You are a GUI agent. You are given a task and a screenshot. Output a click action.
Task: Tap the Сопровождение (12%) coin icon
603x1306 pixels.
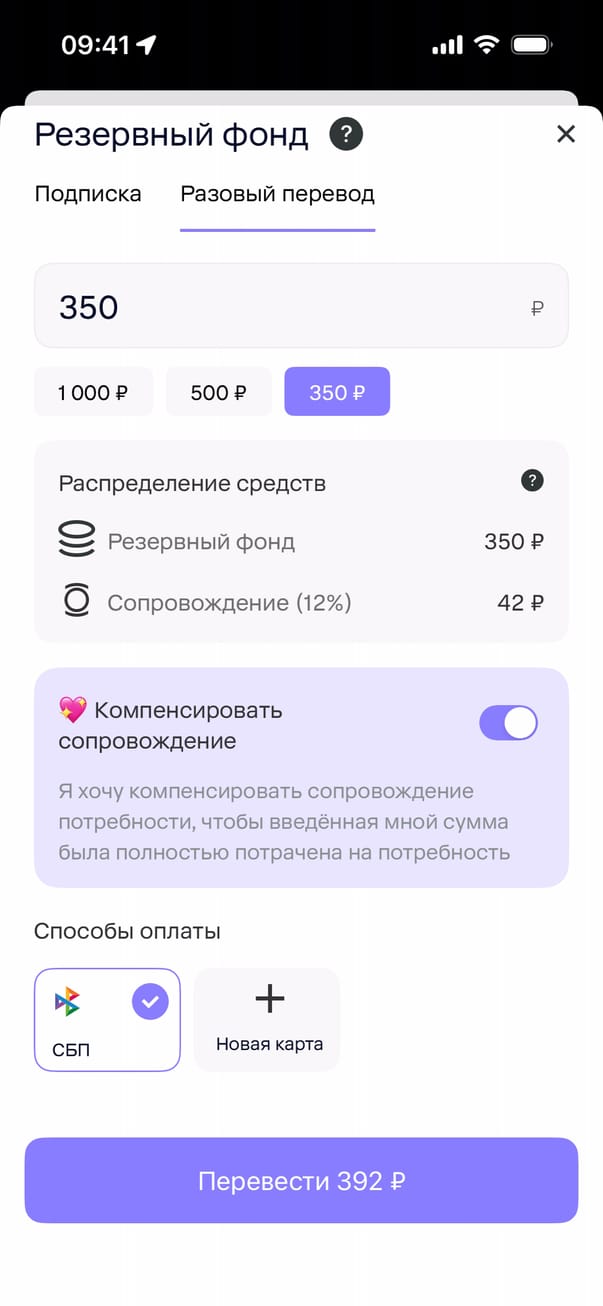[x=77, y=602]
